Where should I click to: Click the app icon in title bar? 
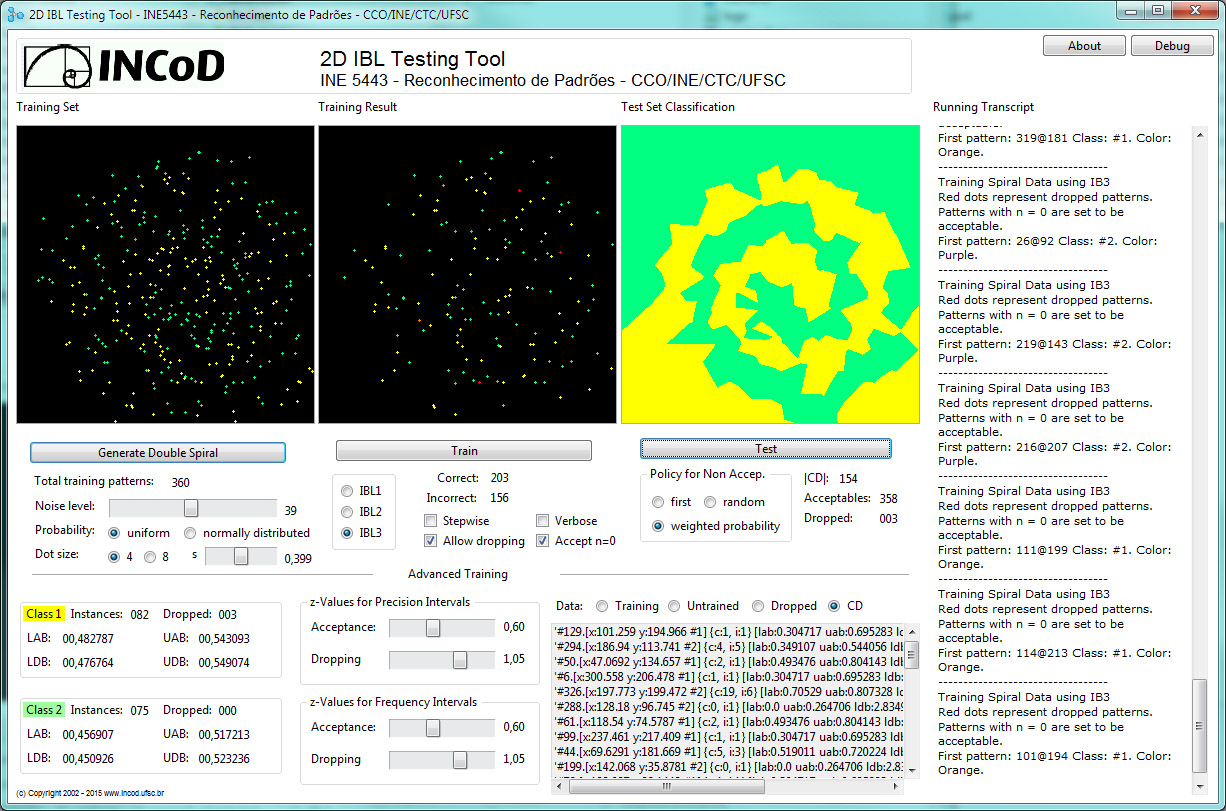pyautogui.click(x=15, y=15)
